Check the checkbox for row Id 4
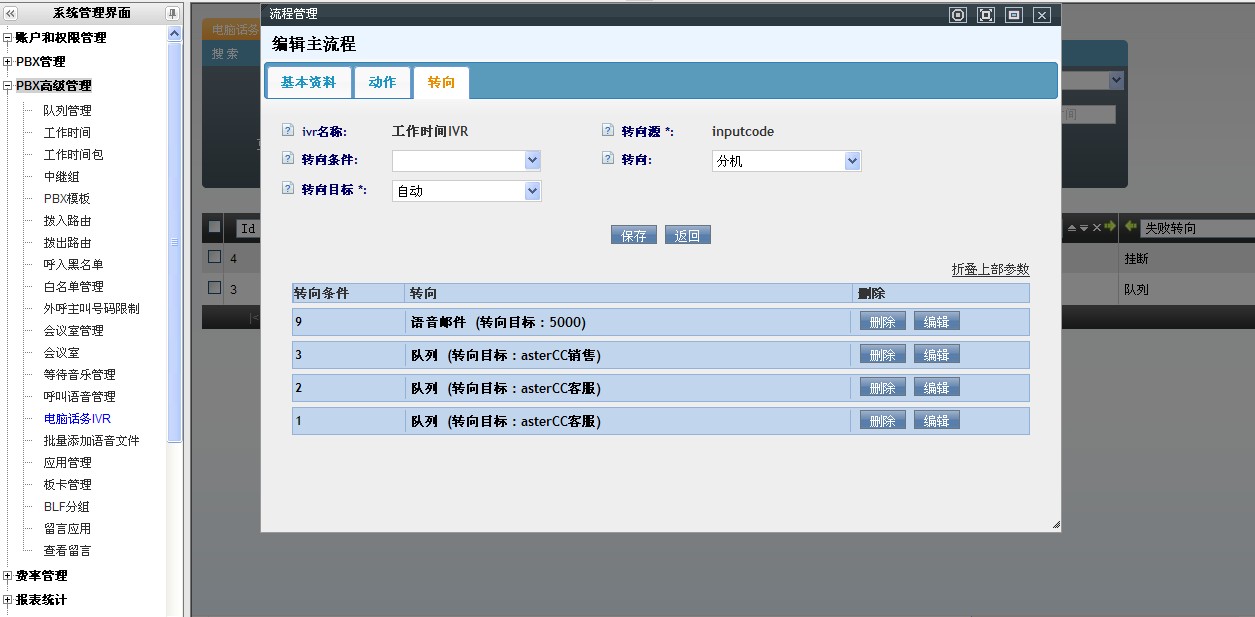This screenshot has width=1255, height=617. point(214,257)
